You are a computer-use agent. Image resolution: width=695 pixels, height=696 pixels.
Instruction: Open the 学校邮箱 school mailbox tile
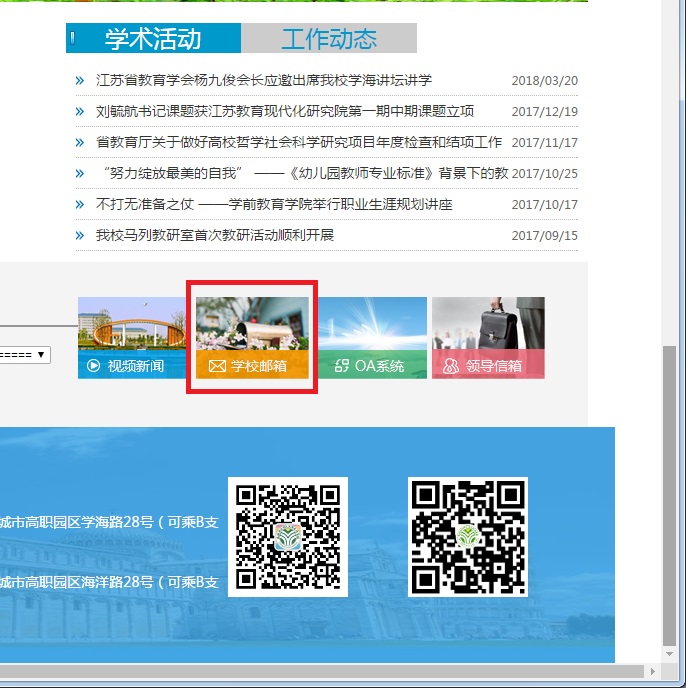point(252,338)
